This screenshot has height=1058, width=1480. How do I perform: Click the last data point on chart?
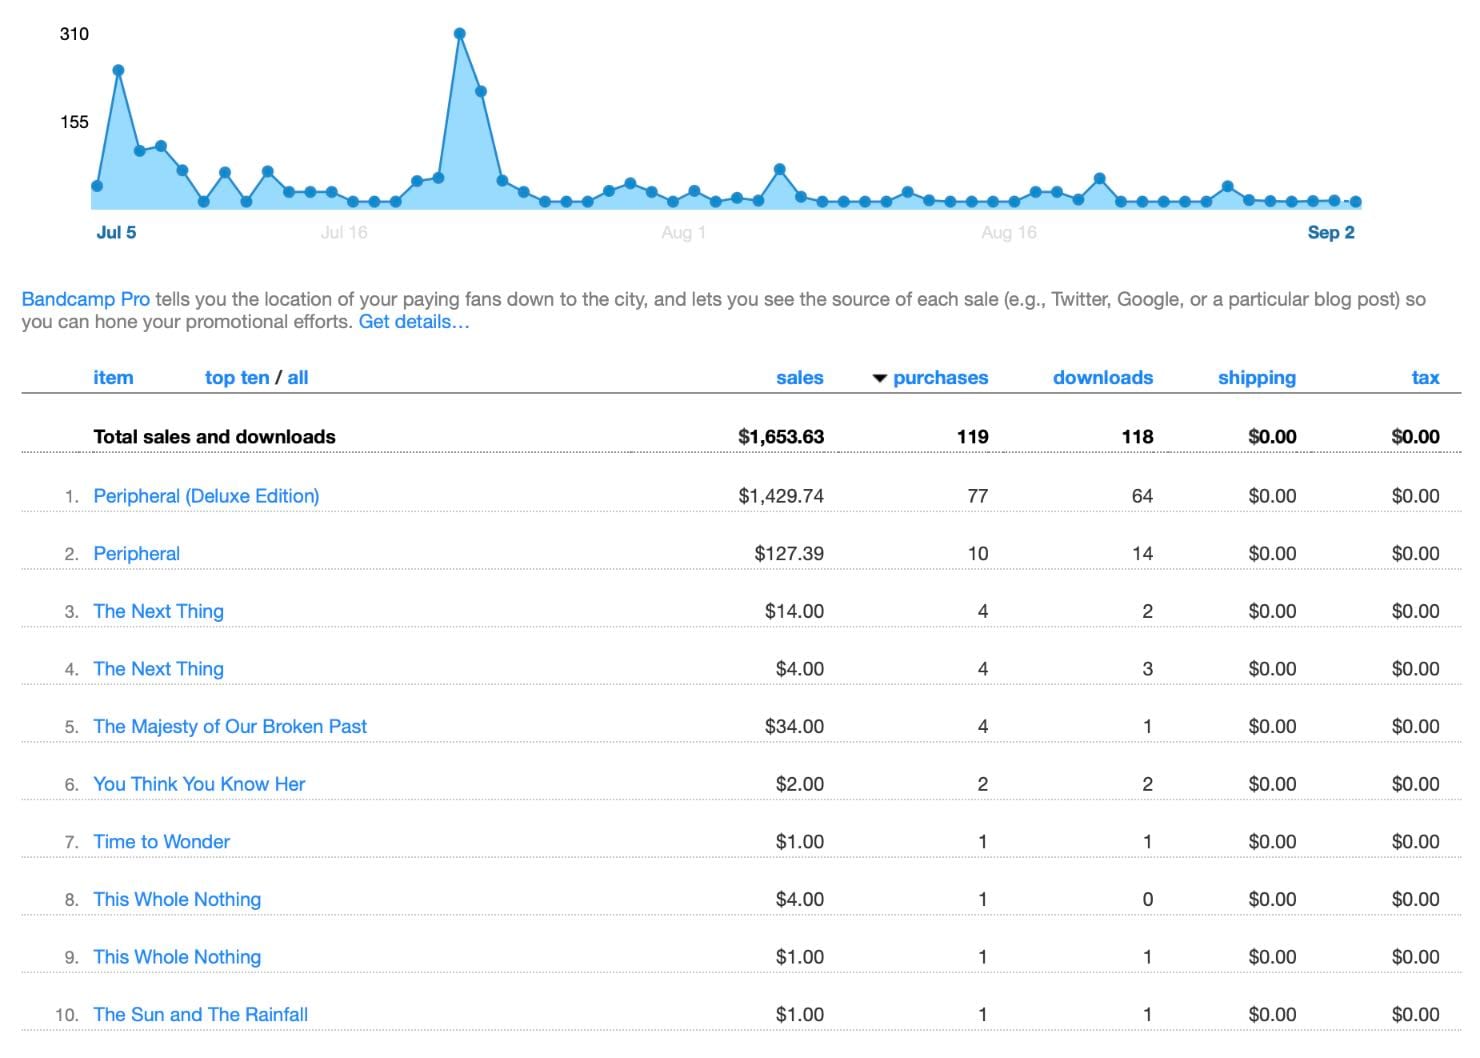coord(1356,202)
